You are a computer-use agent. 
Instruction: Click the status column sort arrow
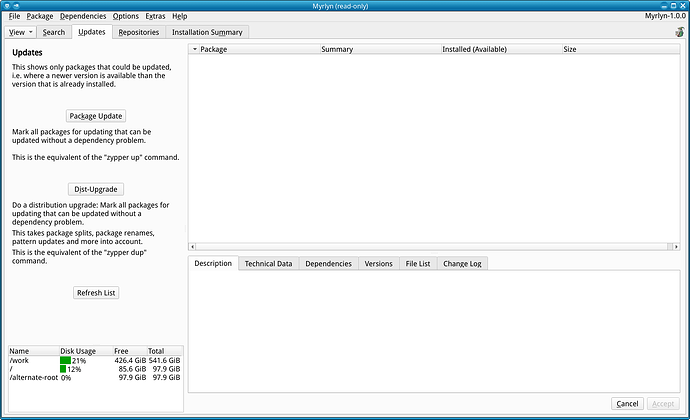click(x=195, y=49)
